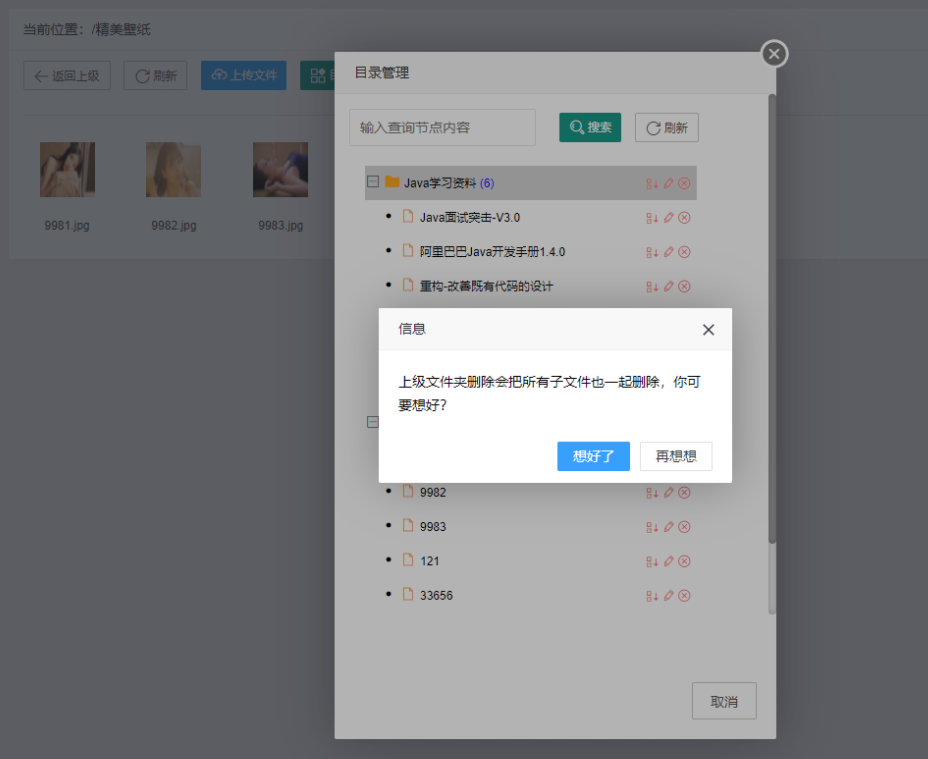Confirm deletion with 想好了 button

593,456
